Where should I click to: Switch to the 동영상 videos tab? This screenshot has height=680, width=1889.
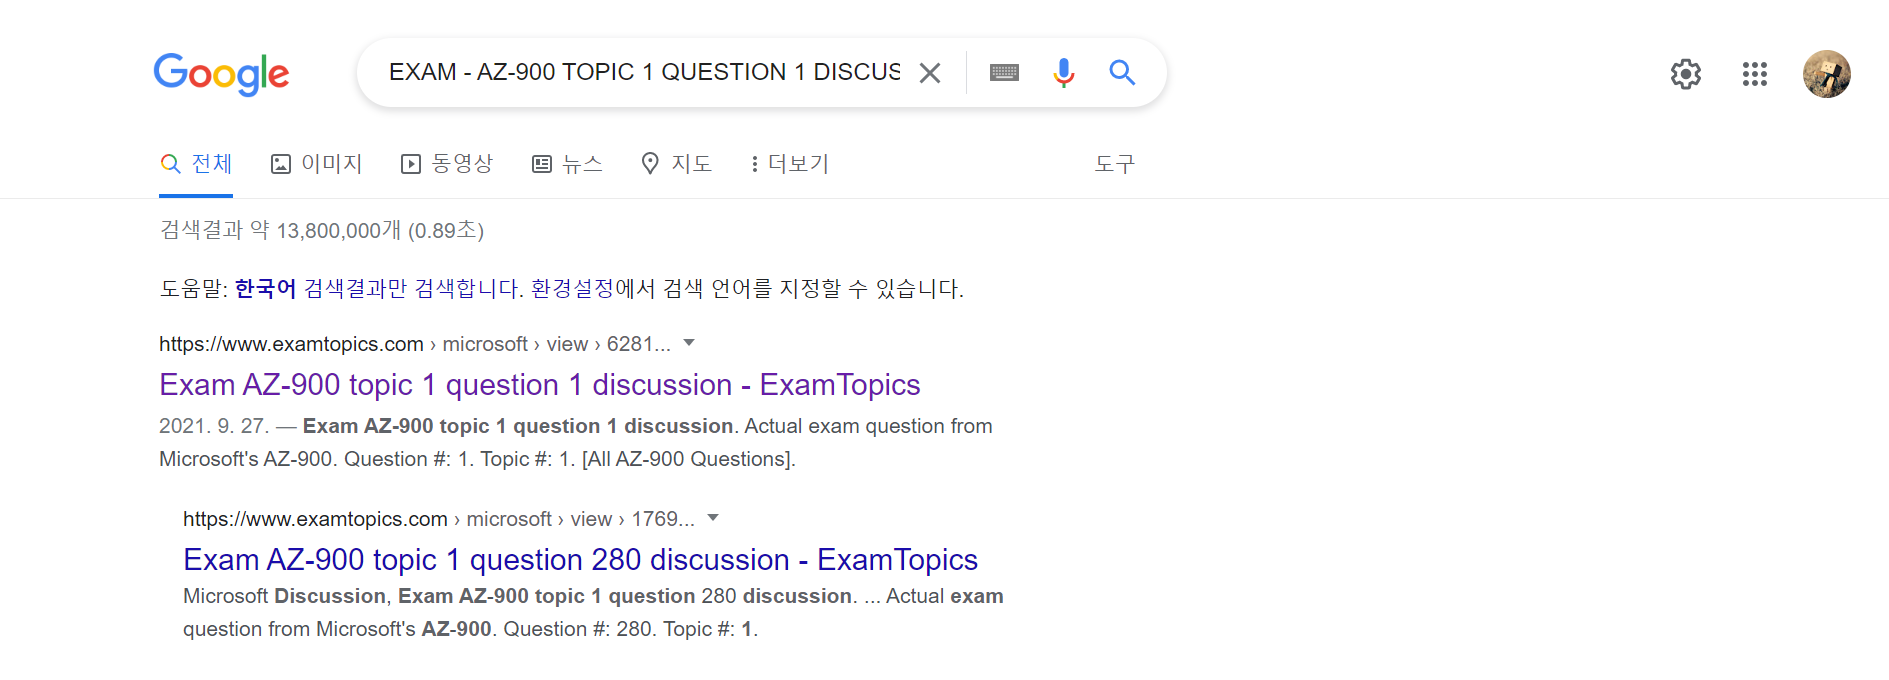point(447,164)
